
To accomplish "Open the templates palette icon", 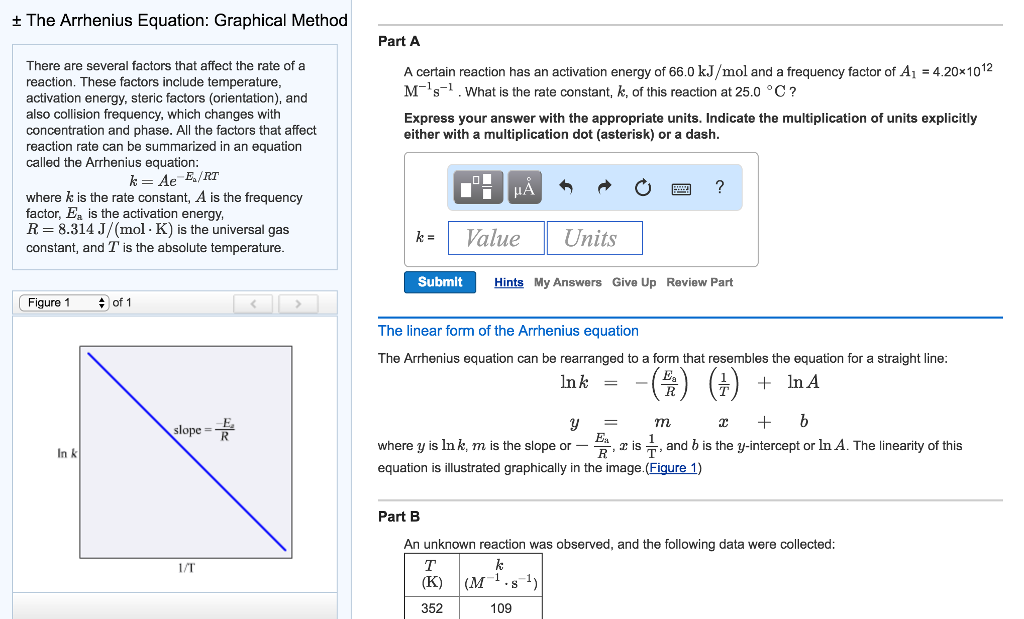I will tap(478, 187).
